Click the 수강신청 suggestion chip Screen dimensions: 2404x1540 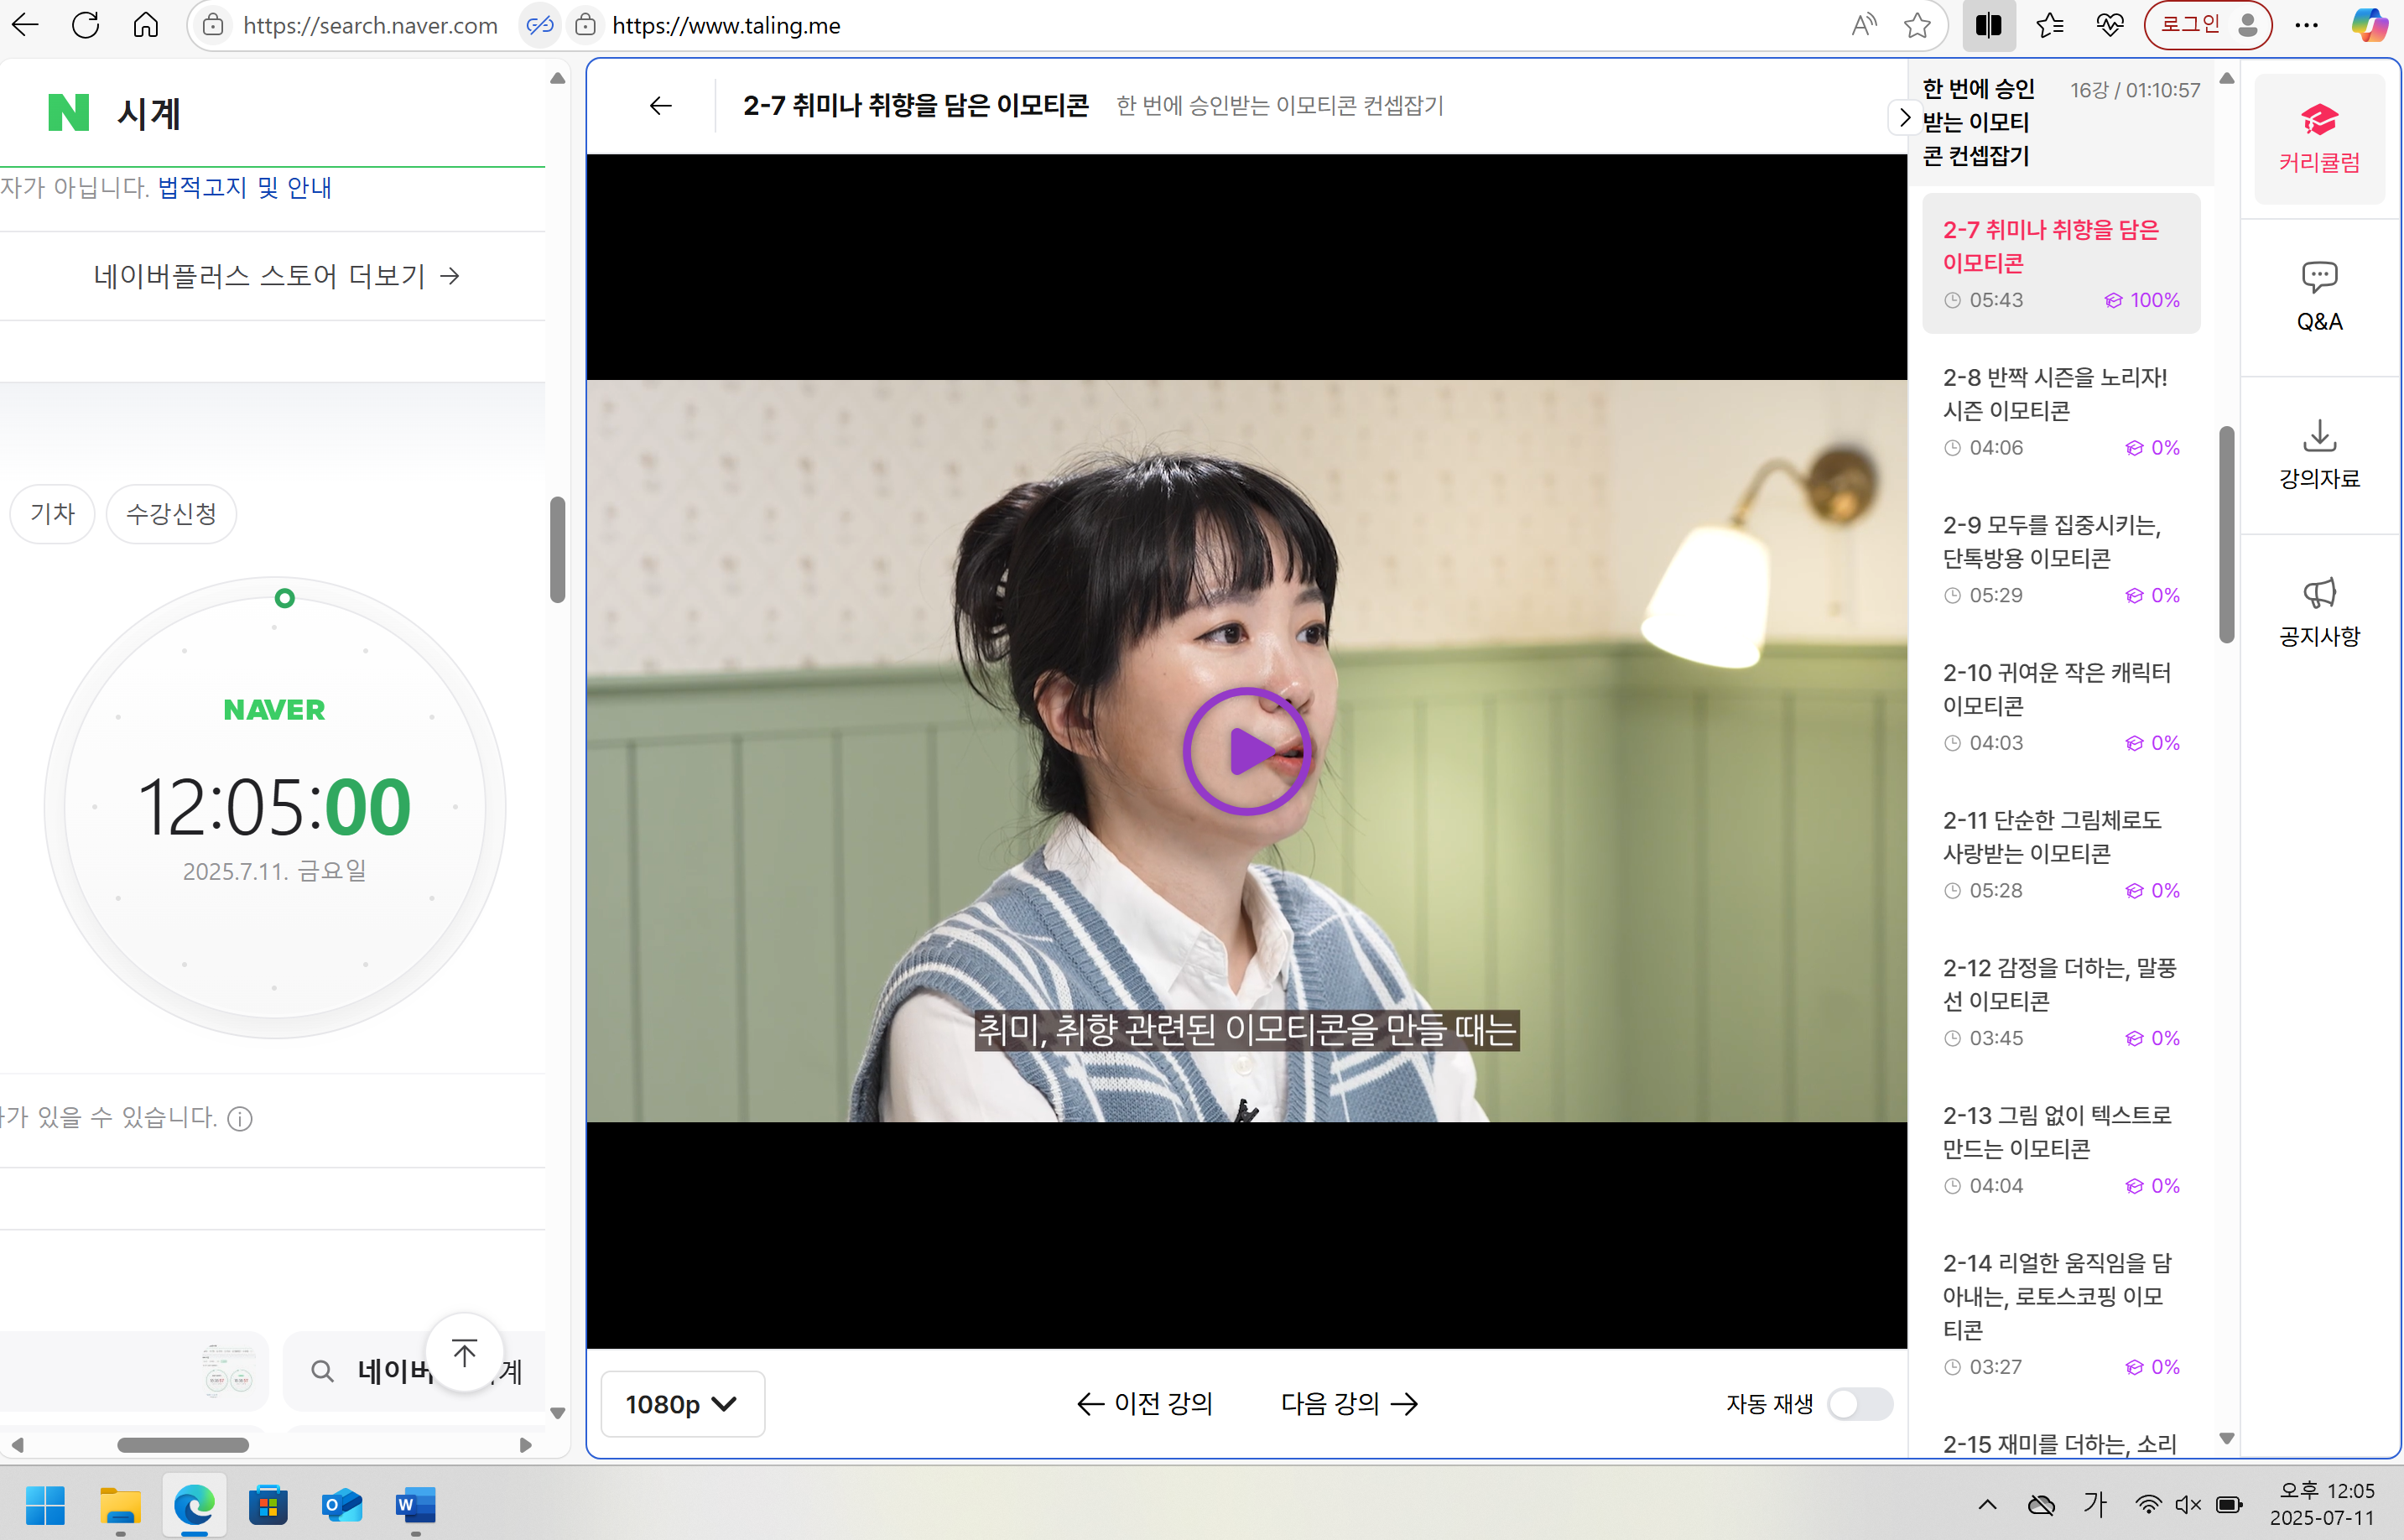[x=171, y=514]
